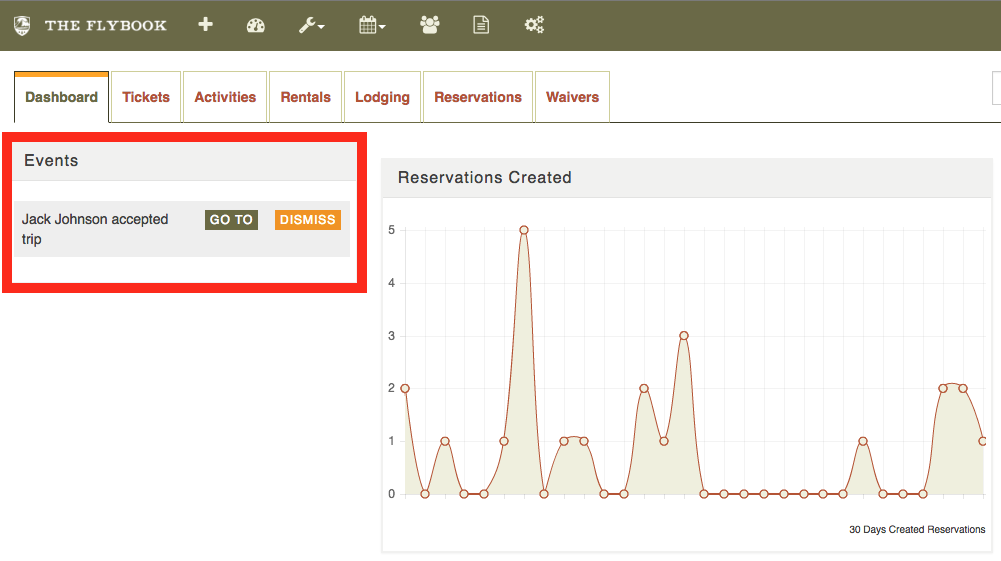The height and width of the screenshot is (561, 1001).
Task: Open the settings gears icon
Action: [534, 25]
